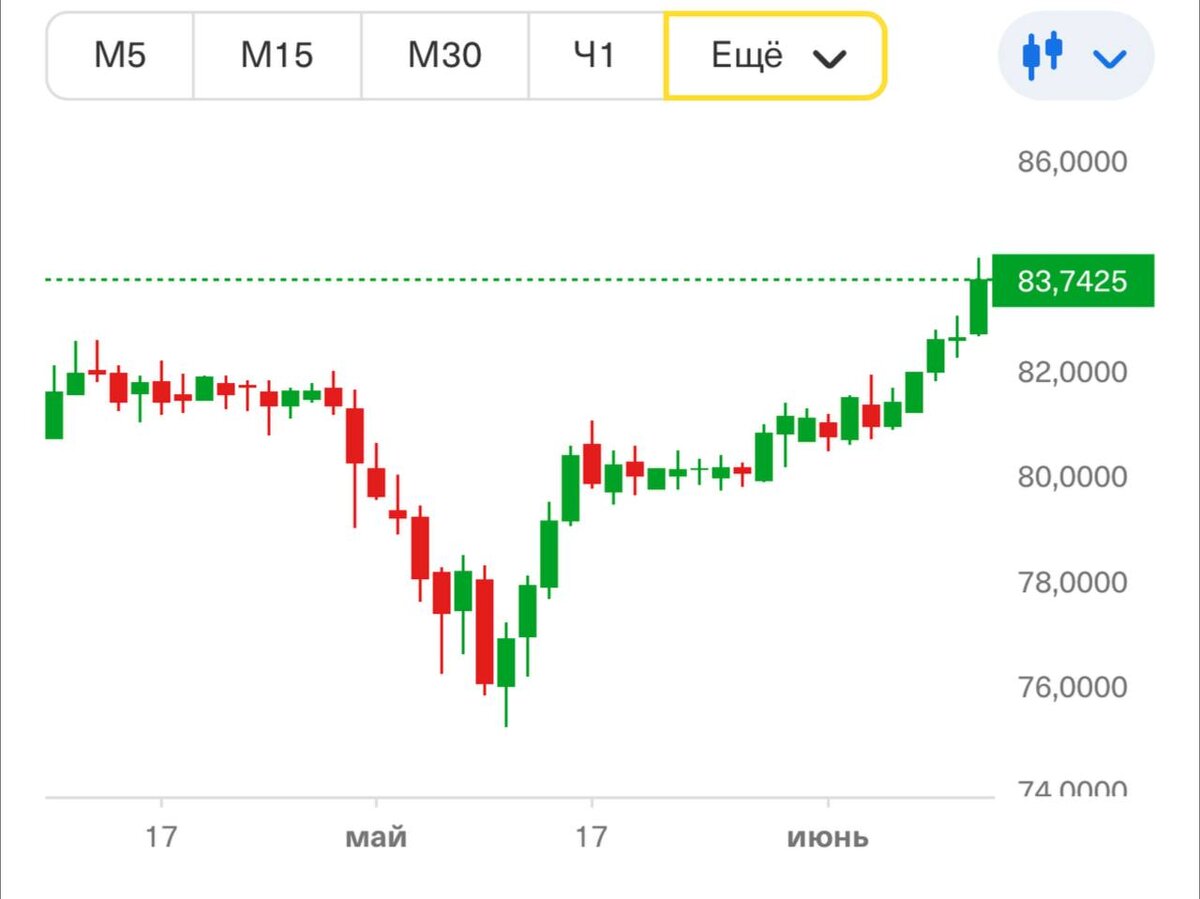
Task: Open the Ещё timeframe dropdown
Action: pos(776,56)
